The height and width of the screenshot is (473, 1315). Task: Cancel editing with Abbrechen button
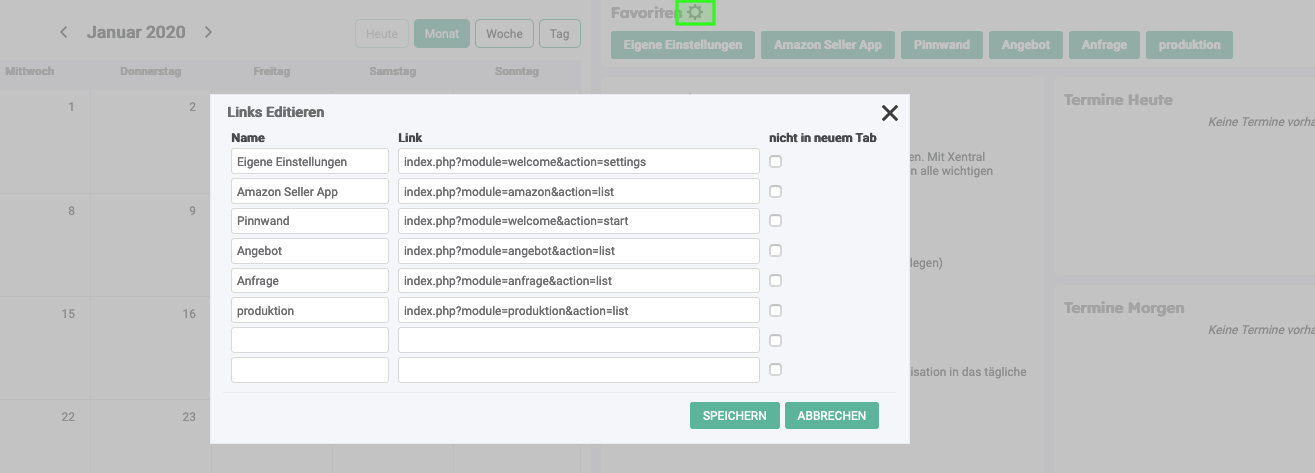coord(831,416)
